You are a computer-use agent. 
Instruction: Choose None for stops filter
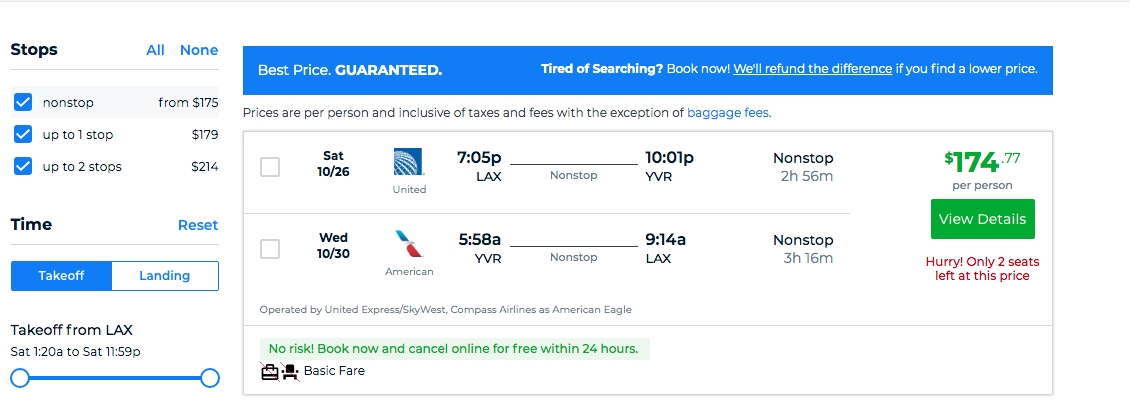[199, 50]
